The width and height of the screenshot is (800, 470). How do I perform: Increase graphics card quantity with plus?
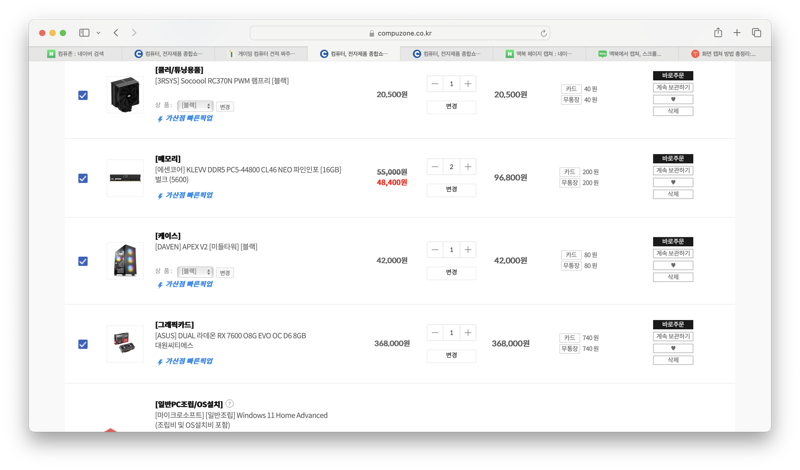click(x=468, y=333)
